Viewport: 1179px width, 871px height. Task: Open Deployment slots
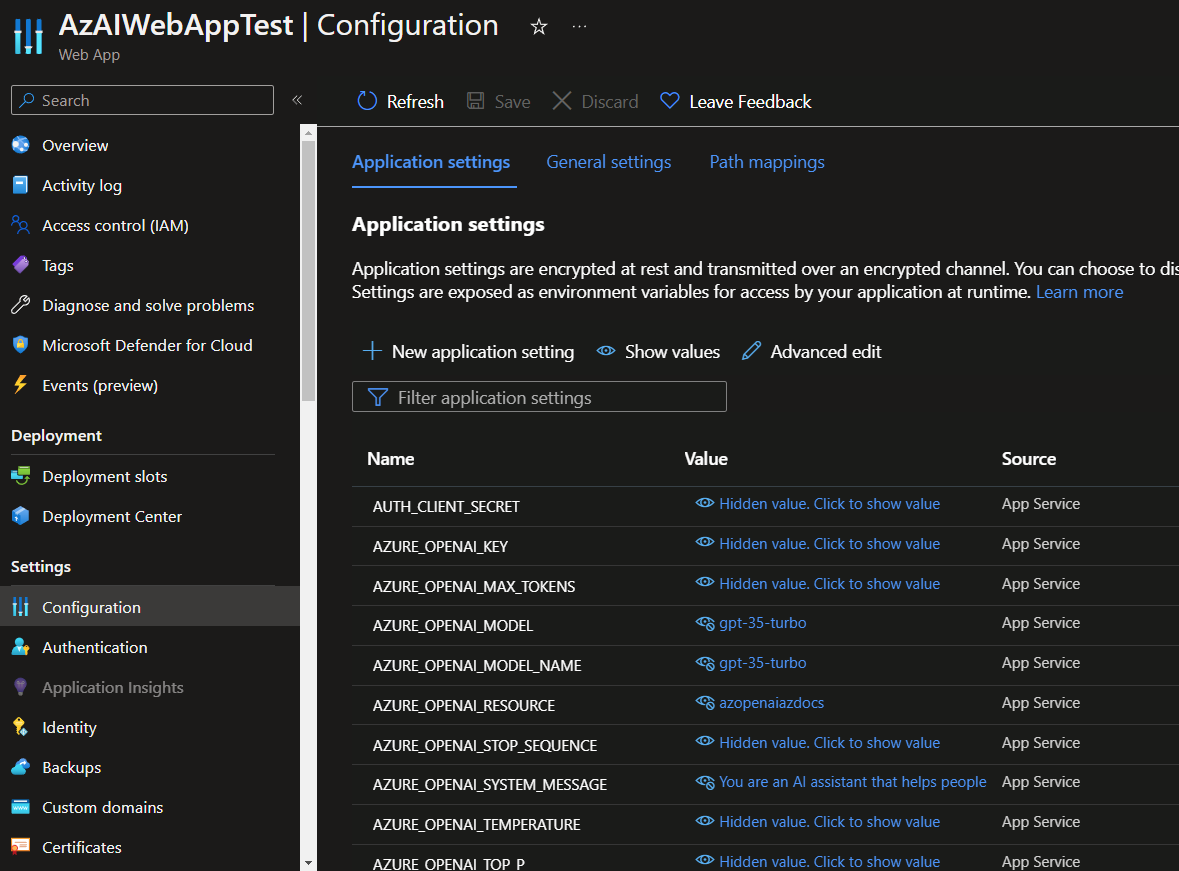tap(105, 476)
